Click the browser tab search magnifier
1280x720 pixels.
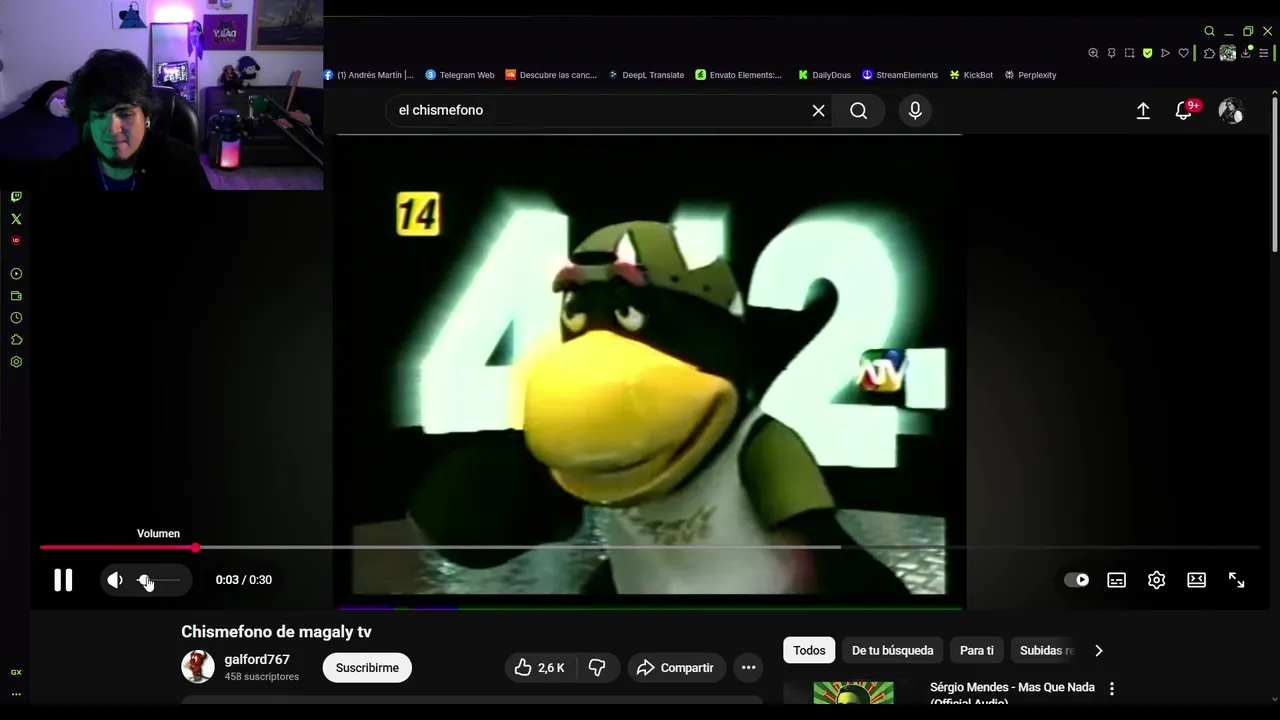tap(1209, 31)
